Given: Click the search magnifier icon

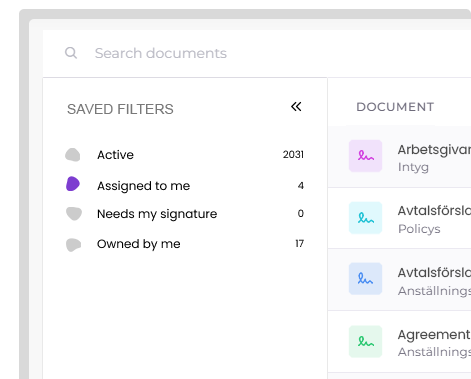Looking at the screenshot, I should tap(71, 53).
